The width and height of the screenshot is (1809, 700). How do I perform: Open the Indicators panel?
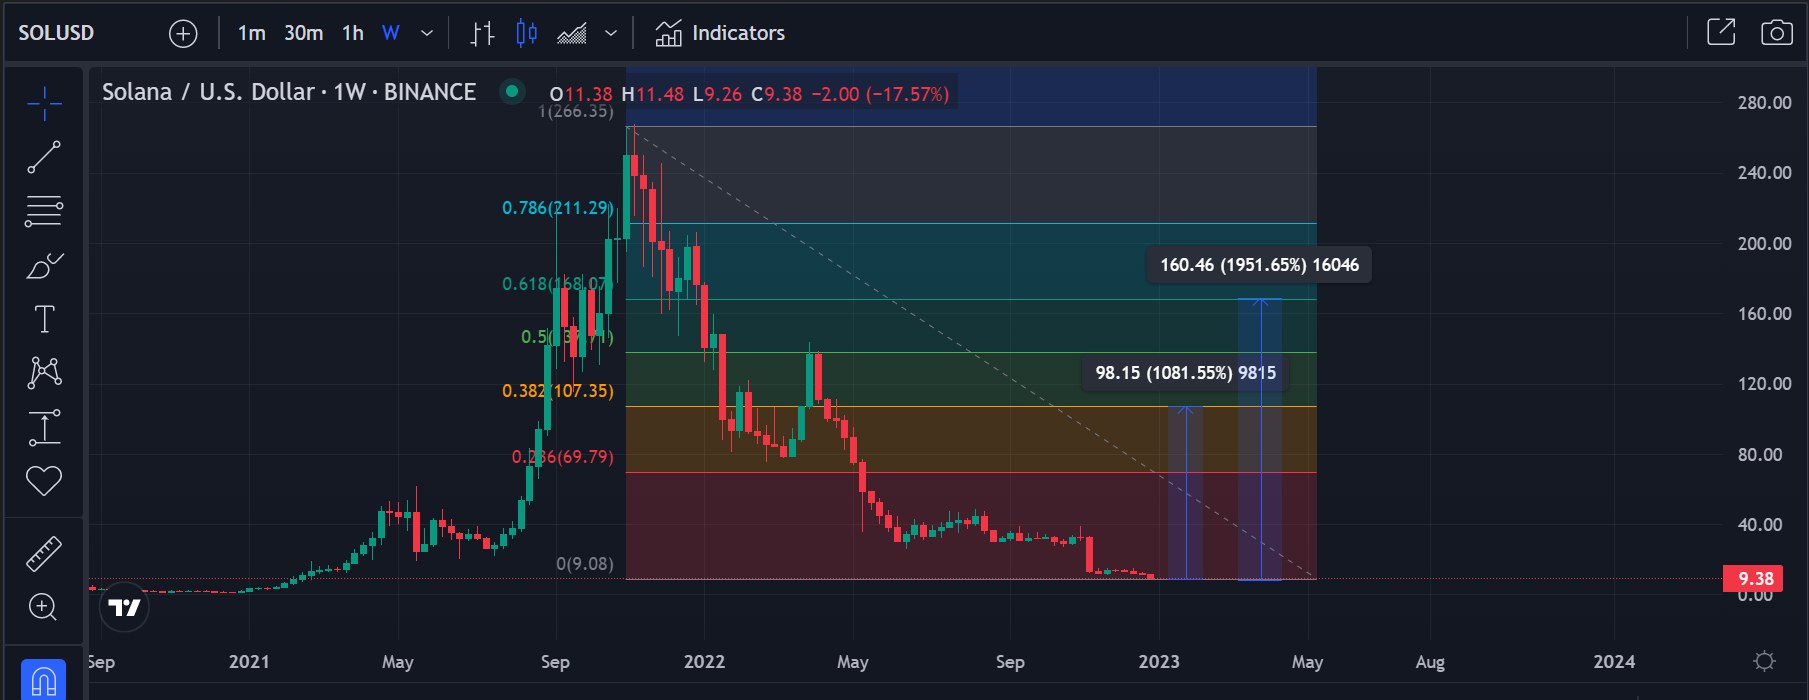pos(720,33)
